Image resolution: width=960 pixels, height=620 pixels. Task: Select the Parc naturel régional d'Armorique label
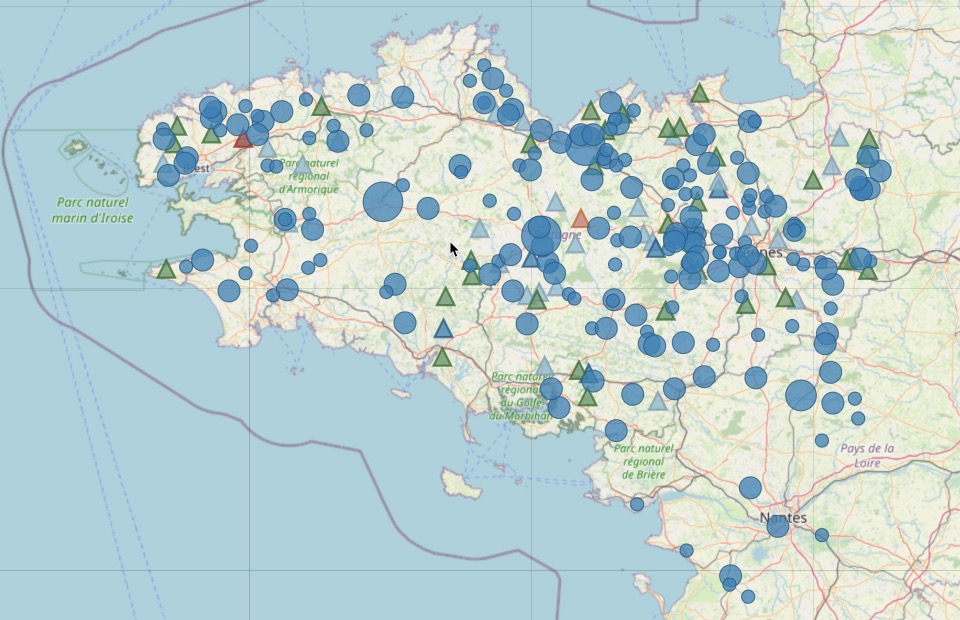[x=309, y=175]
